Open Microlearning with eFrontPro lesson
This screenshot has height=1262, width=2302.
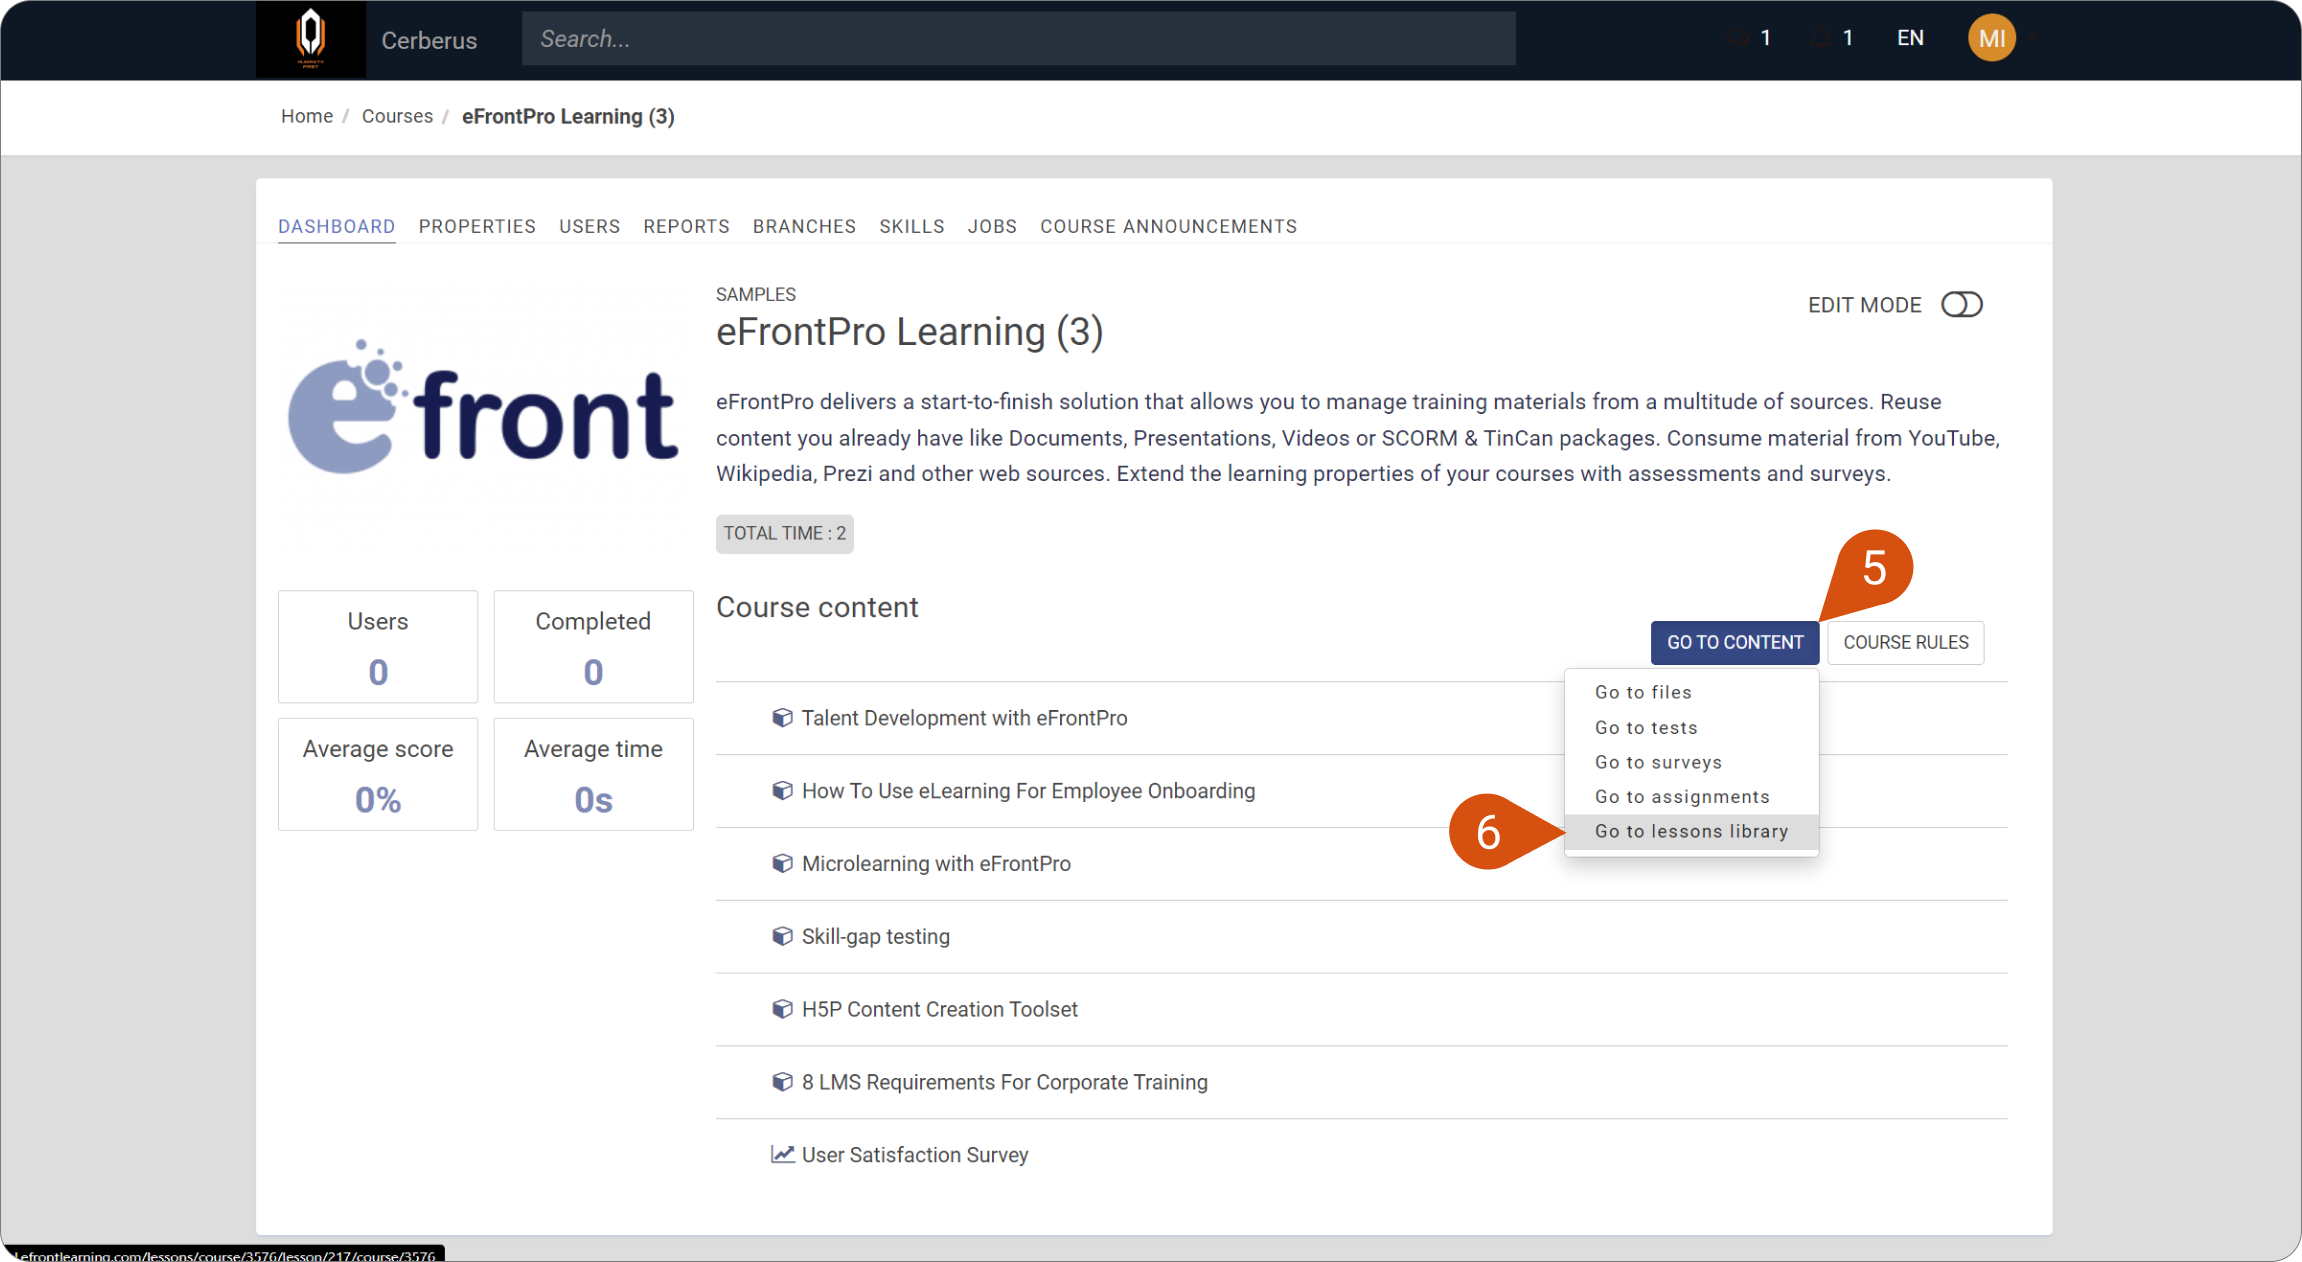(936, 863)
